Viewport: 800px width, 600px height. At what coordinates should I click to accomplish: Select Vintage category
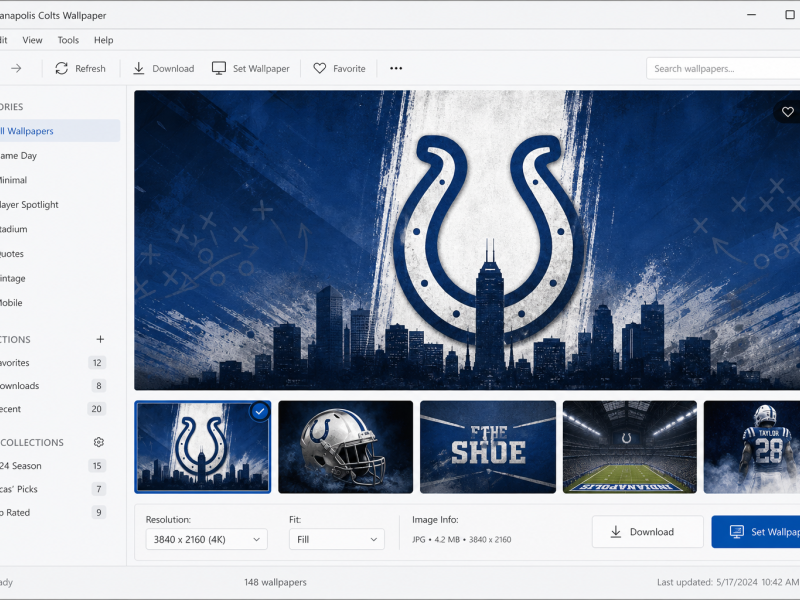click(x=60, y=278)
